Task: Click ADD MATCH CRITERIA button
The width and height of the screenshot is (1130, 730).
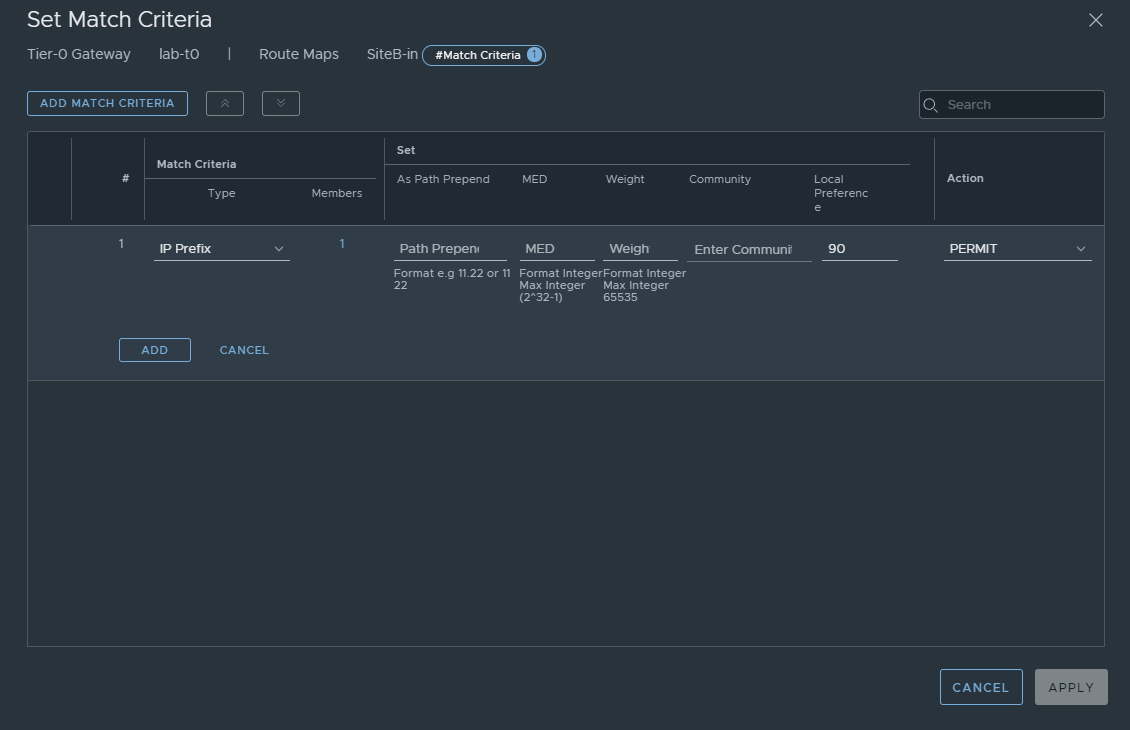Action: click(x=107, y=104)
